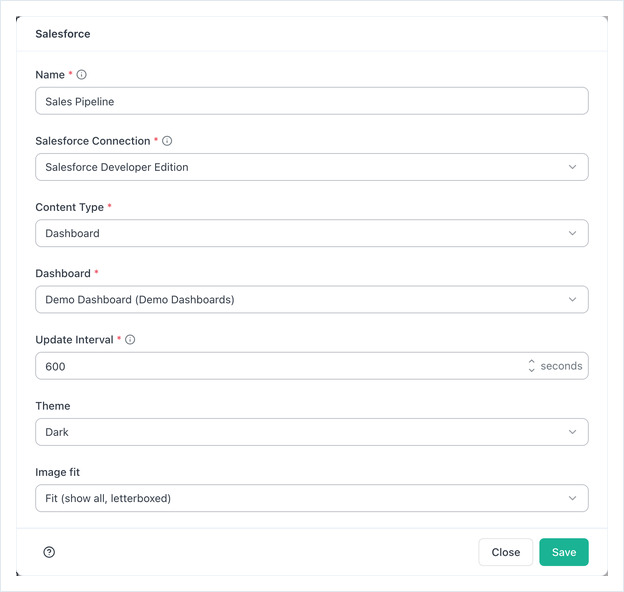Open the help question mark icon
624x592 pixels.
click(x=49, y=552)
